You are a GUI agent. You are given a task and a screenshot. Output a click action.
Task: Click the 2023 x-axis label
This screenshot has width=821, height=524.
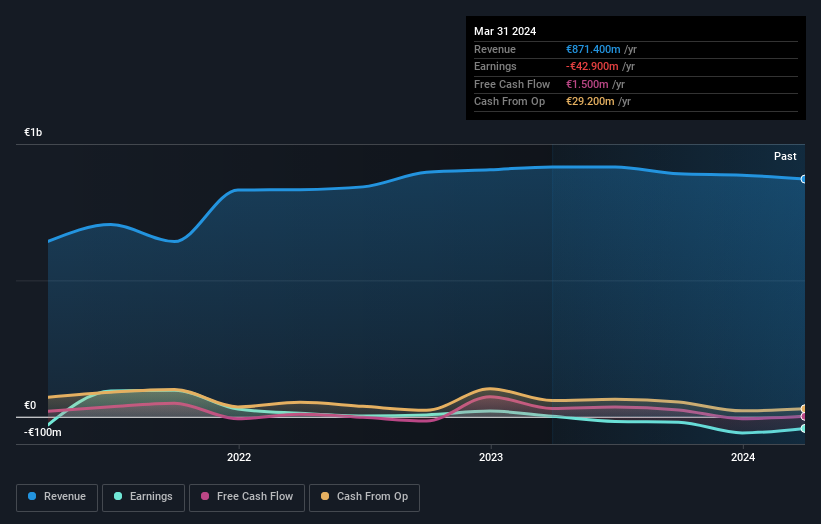[491, 457]
